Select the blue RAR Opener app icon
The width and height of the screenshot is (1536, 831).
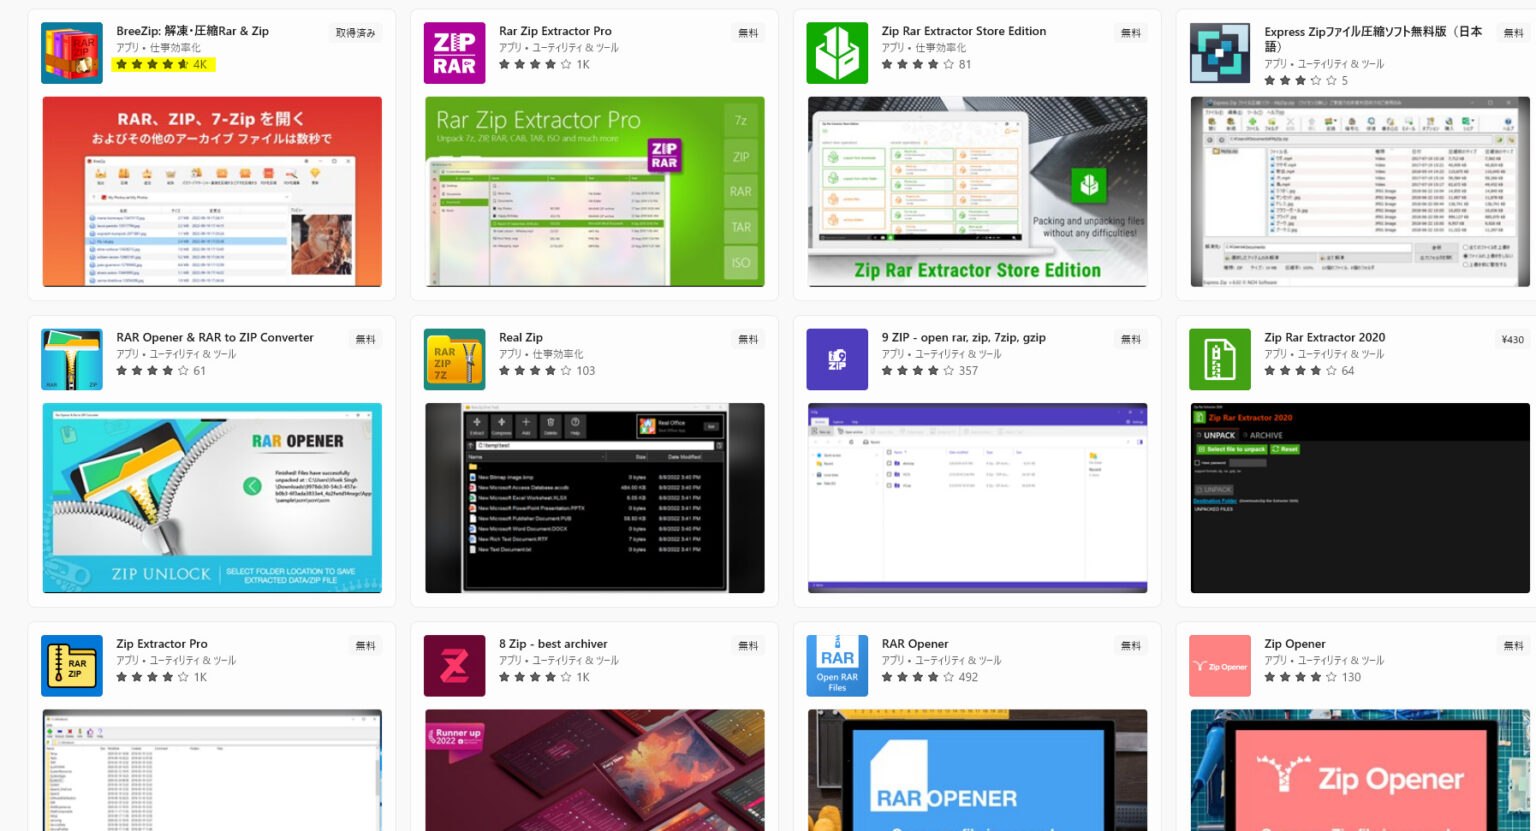click(837, 666)
